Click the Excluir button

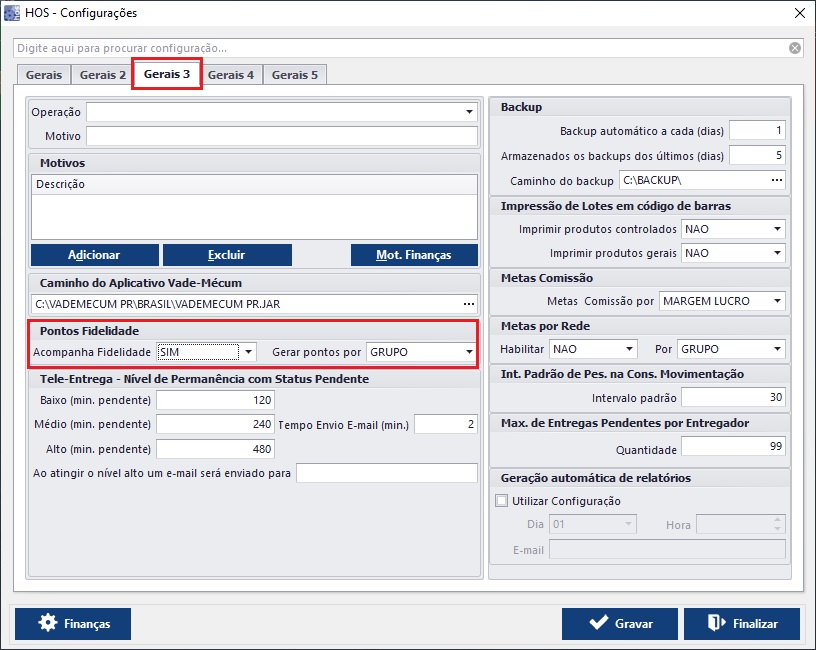tap(227, 255)
